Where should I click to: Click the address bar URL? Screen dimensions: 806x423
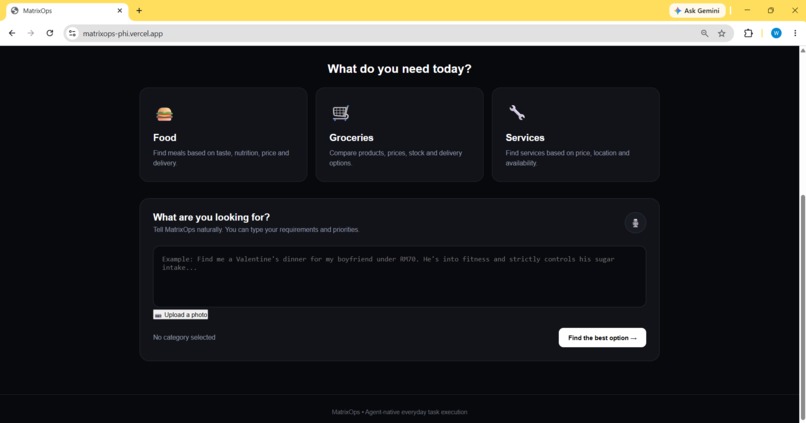pyautogui.click(x=123, y=33)
